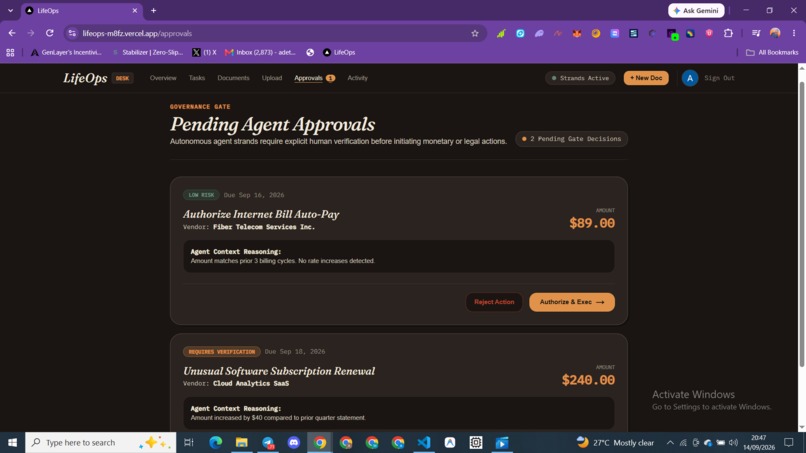
Task: Open Telegram from the taskbar
Action: pos(268,442)
